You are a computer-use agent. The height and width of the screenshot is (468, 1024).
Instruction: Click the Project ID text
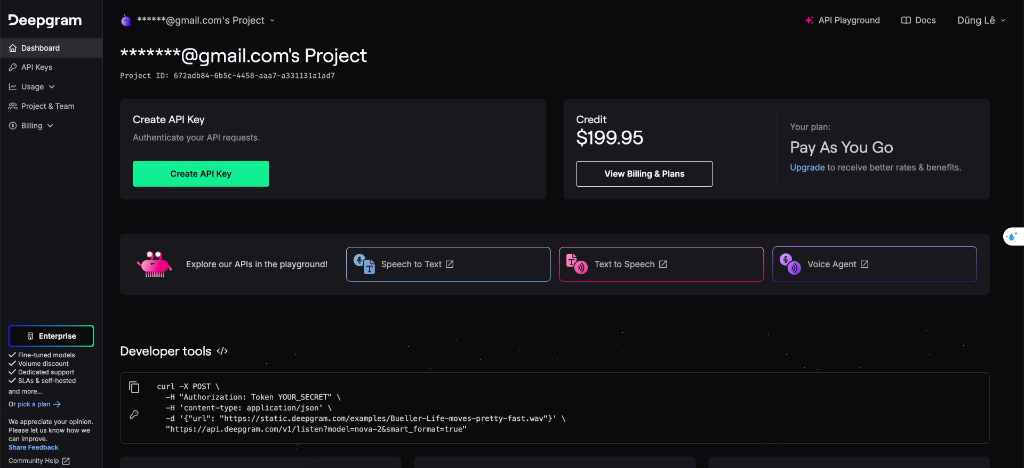point(227,76)
